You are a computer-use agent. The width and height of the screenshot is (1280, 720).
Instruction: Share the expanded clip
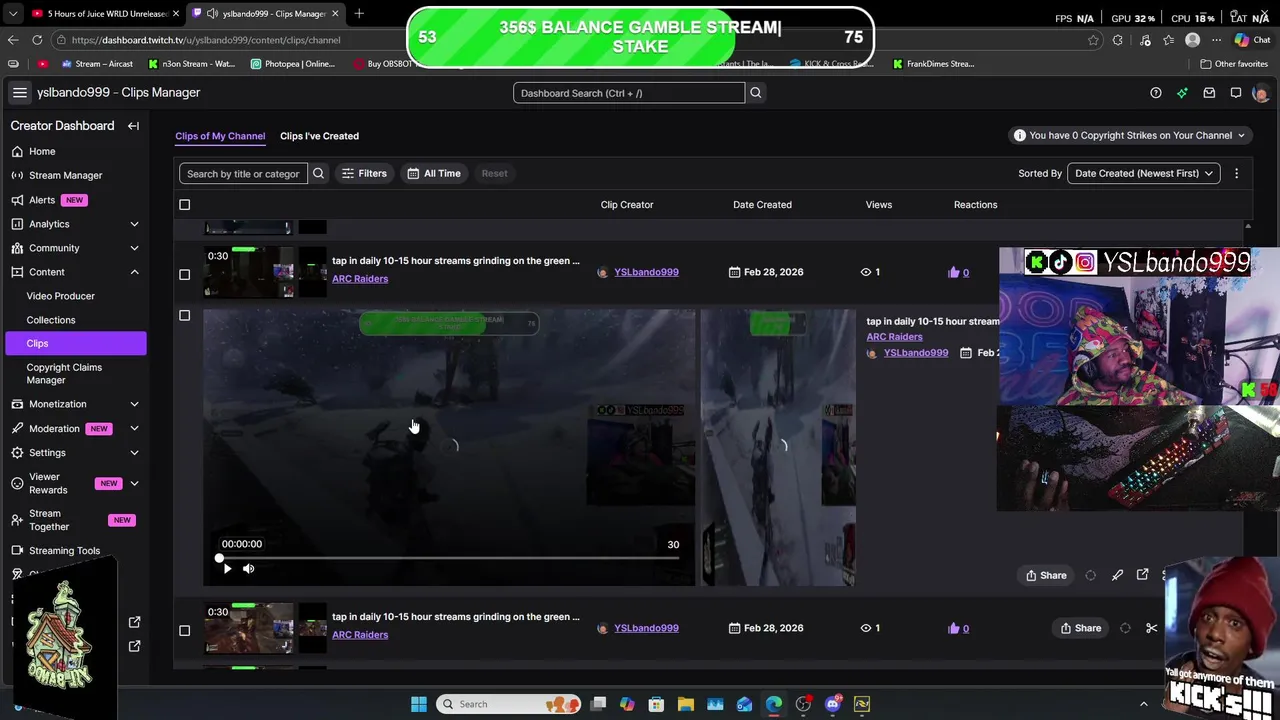[x=1046, y=575]
